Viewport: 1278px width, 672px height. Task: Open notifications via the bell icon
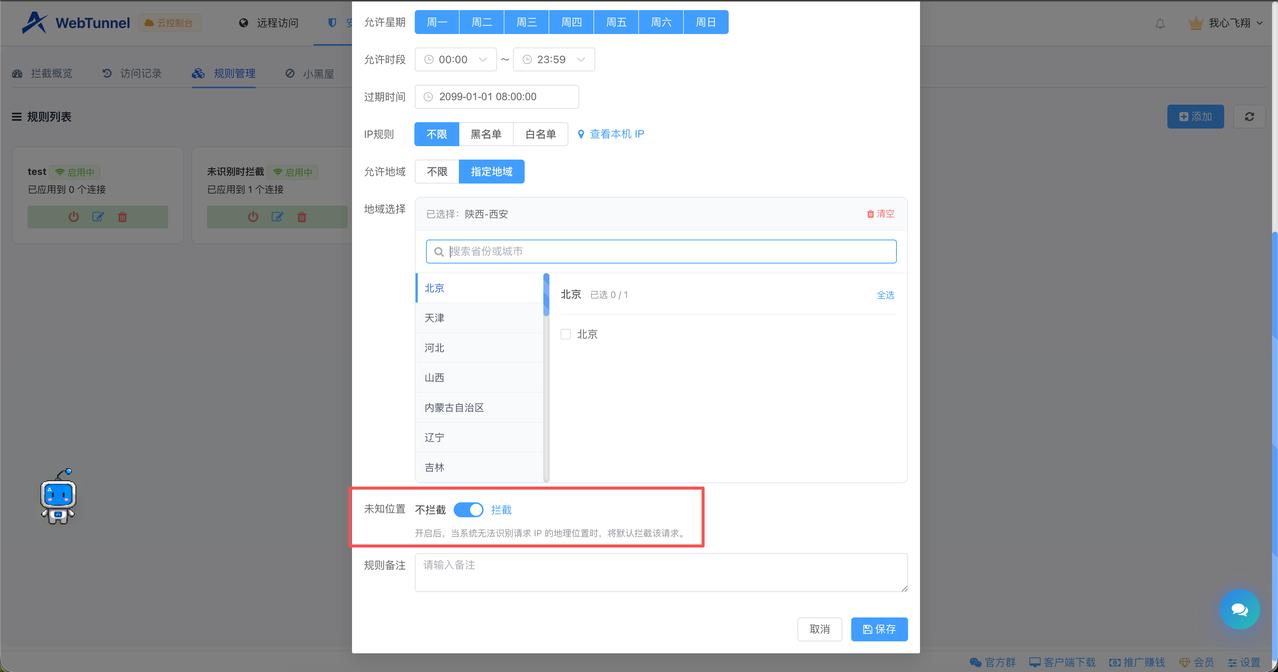tap(1160, 23)
